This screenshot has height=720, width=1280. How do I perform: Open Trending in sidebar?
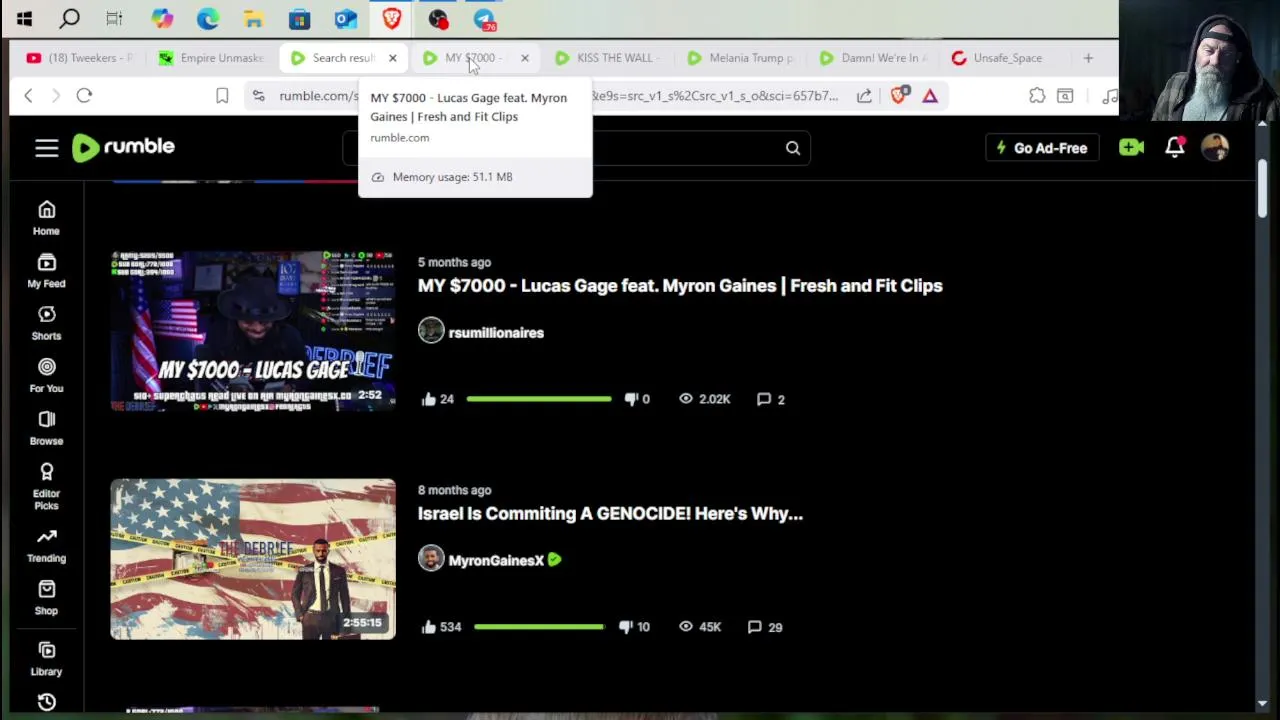[46, 547]
